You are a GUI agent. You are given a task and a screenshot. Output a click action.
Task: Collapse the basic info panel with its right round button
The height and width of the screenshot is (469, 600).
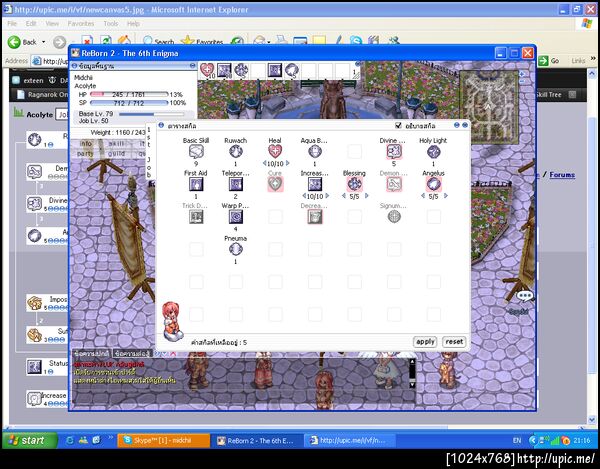192,66
